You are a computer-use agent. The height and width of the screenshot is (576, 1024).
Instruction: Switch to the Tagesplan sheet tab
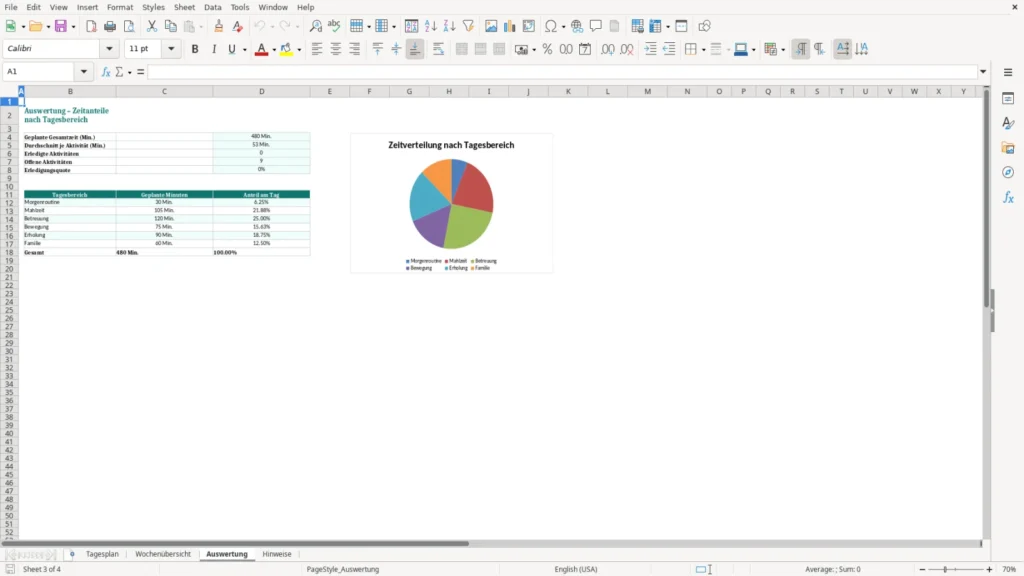click(103, 554)
